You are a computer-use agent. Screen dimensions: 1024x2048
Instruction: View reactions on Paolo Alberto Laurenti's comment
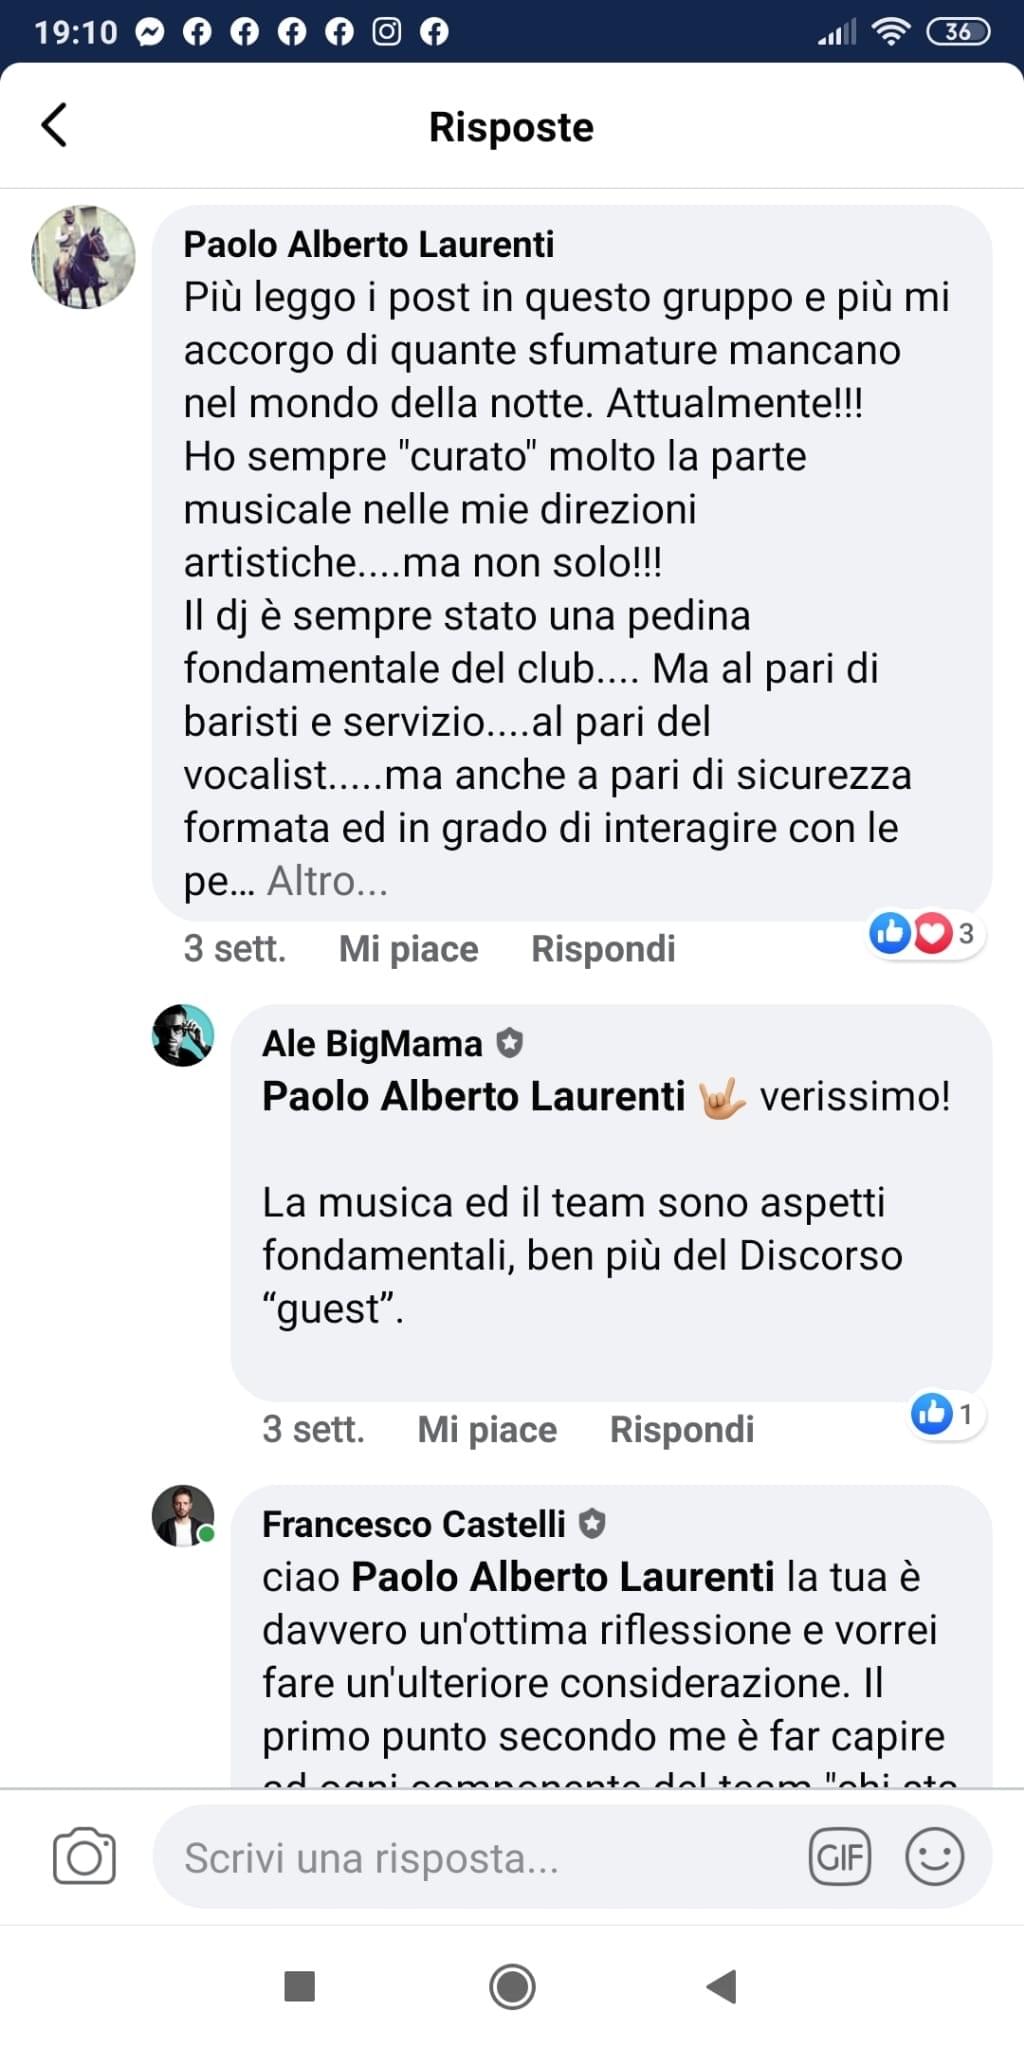click(x=925, y=933)
